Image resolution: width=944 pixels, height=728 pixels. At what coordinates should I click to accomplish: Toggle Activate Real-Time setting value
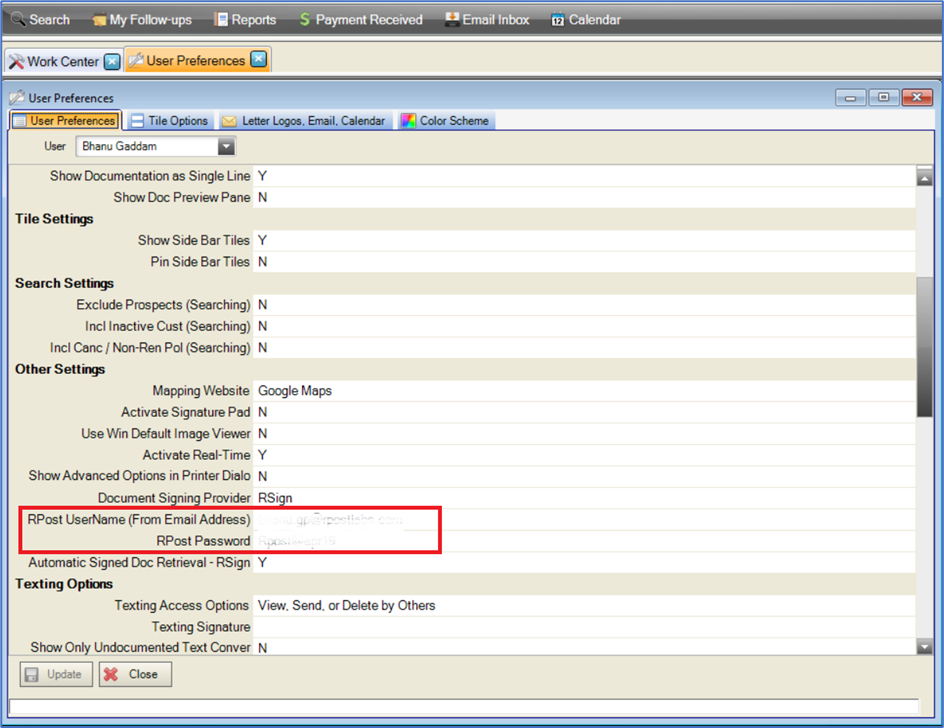(262, 455)
